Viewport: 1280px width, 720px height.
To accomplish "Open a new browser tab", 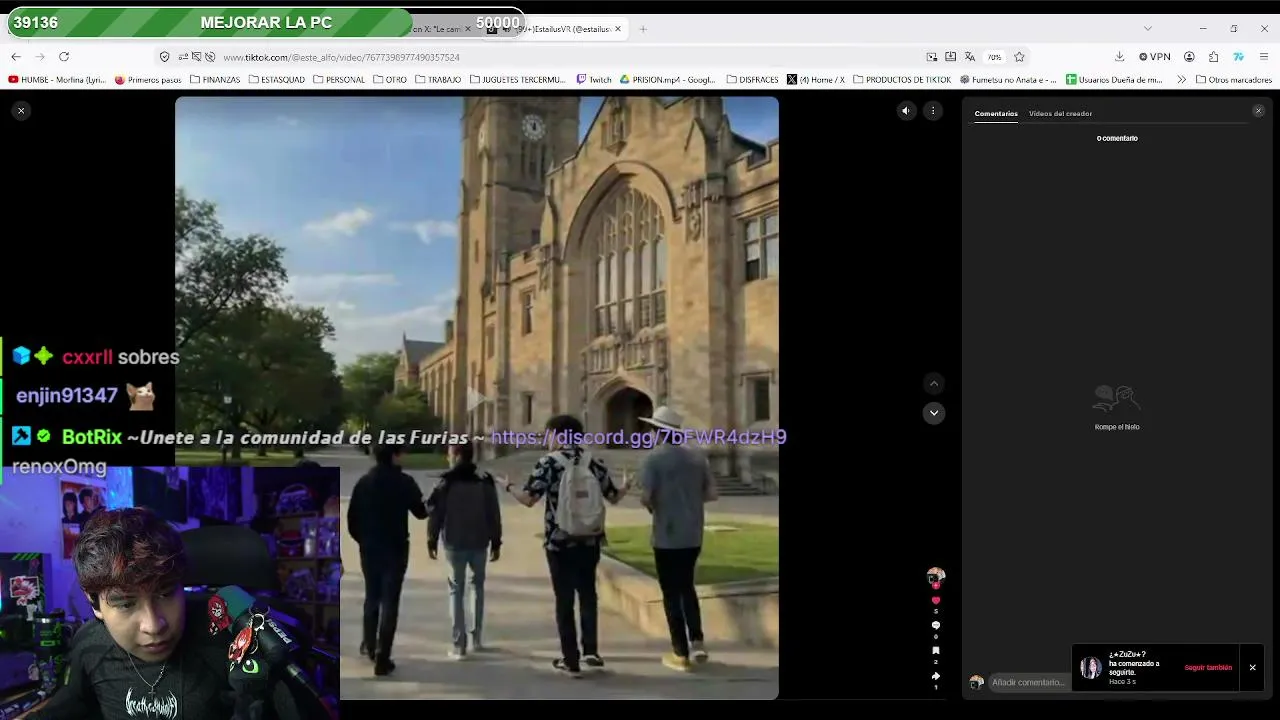I will pyautogui.click(x=643, y=29).
